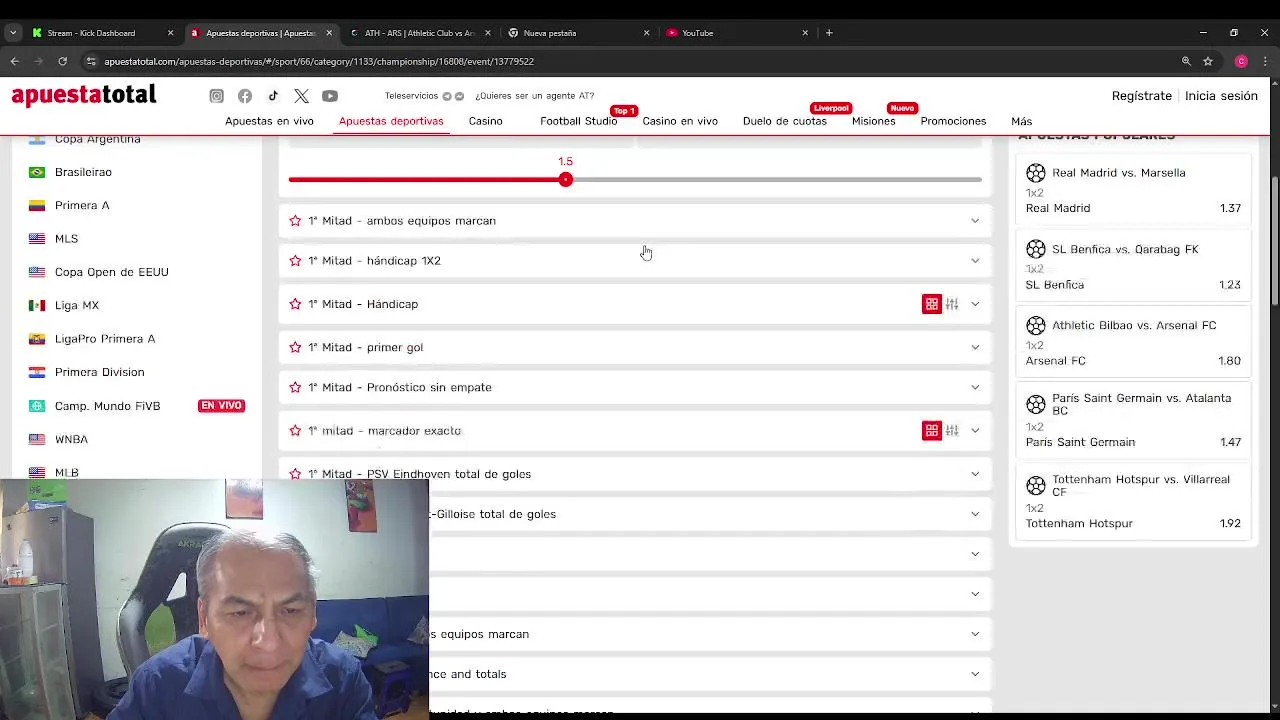Open the Chrome profile avatar
This screenshot has height=720, width=1280.
point(1241,61)
